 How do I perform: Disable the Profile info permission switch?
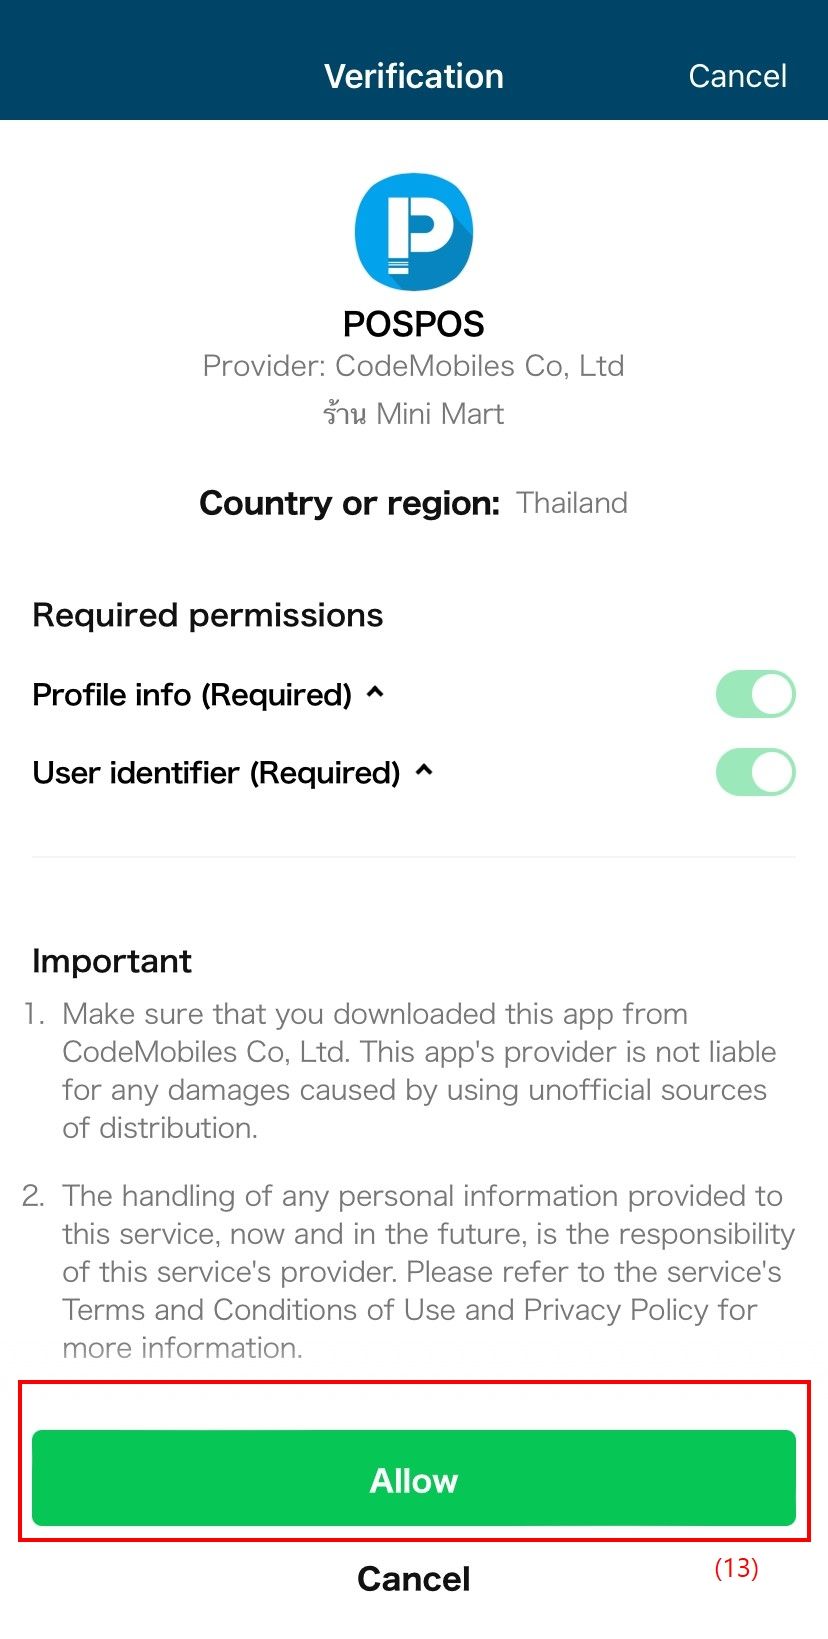tap(755, 694)
